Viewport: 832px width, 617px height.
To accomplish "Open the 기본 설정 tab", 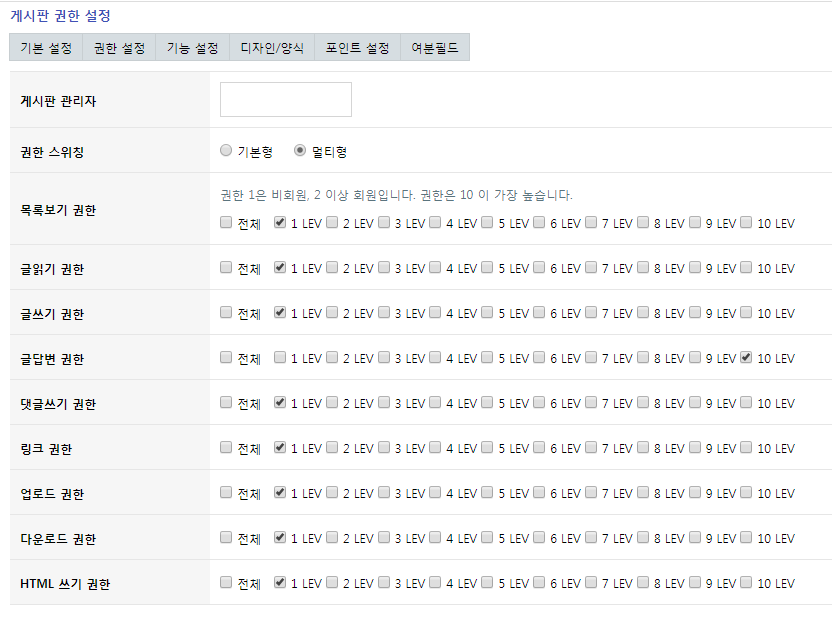I will click(46, 48).
